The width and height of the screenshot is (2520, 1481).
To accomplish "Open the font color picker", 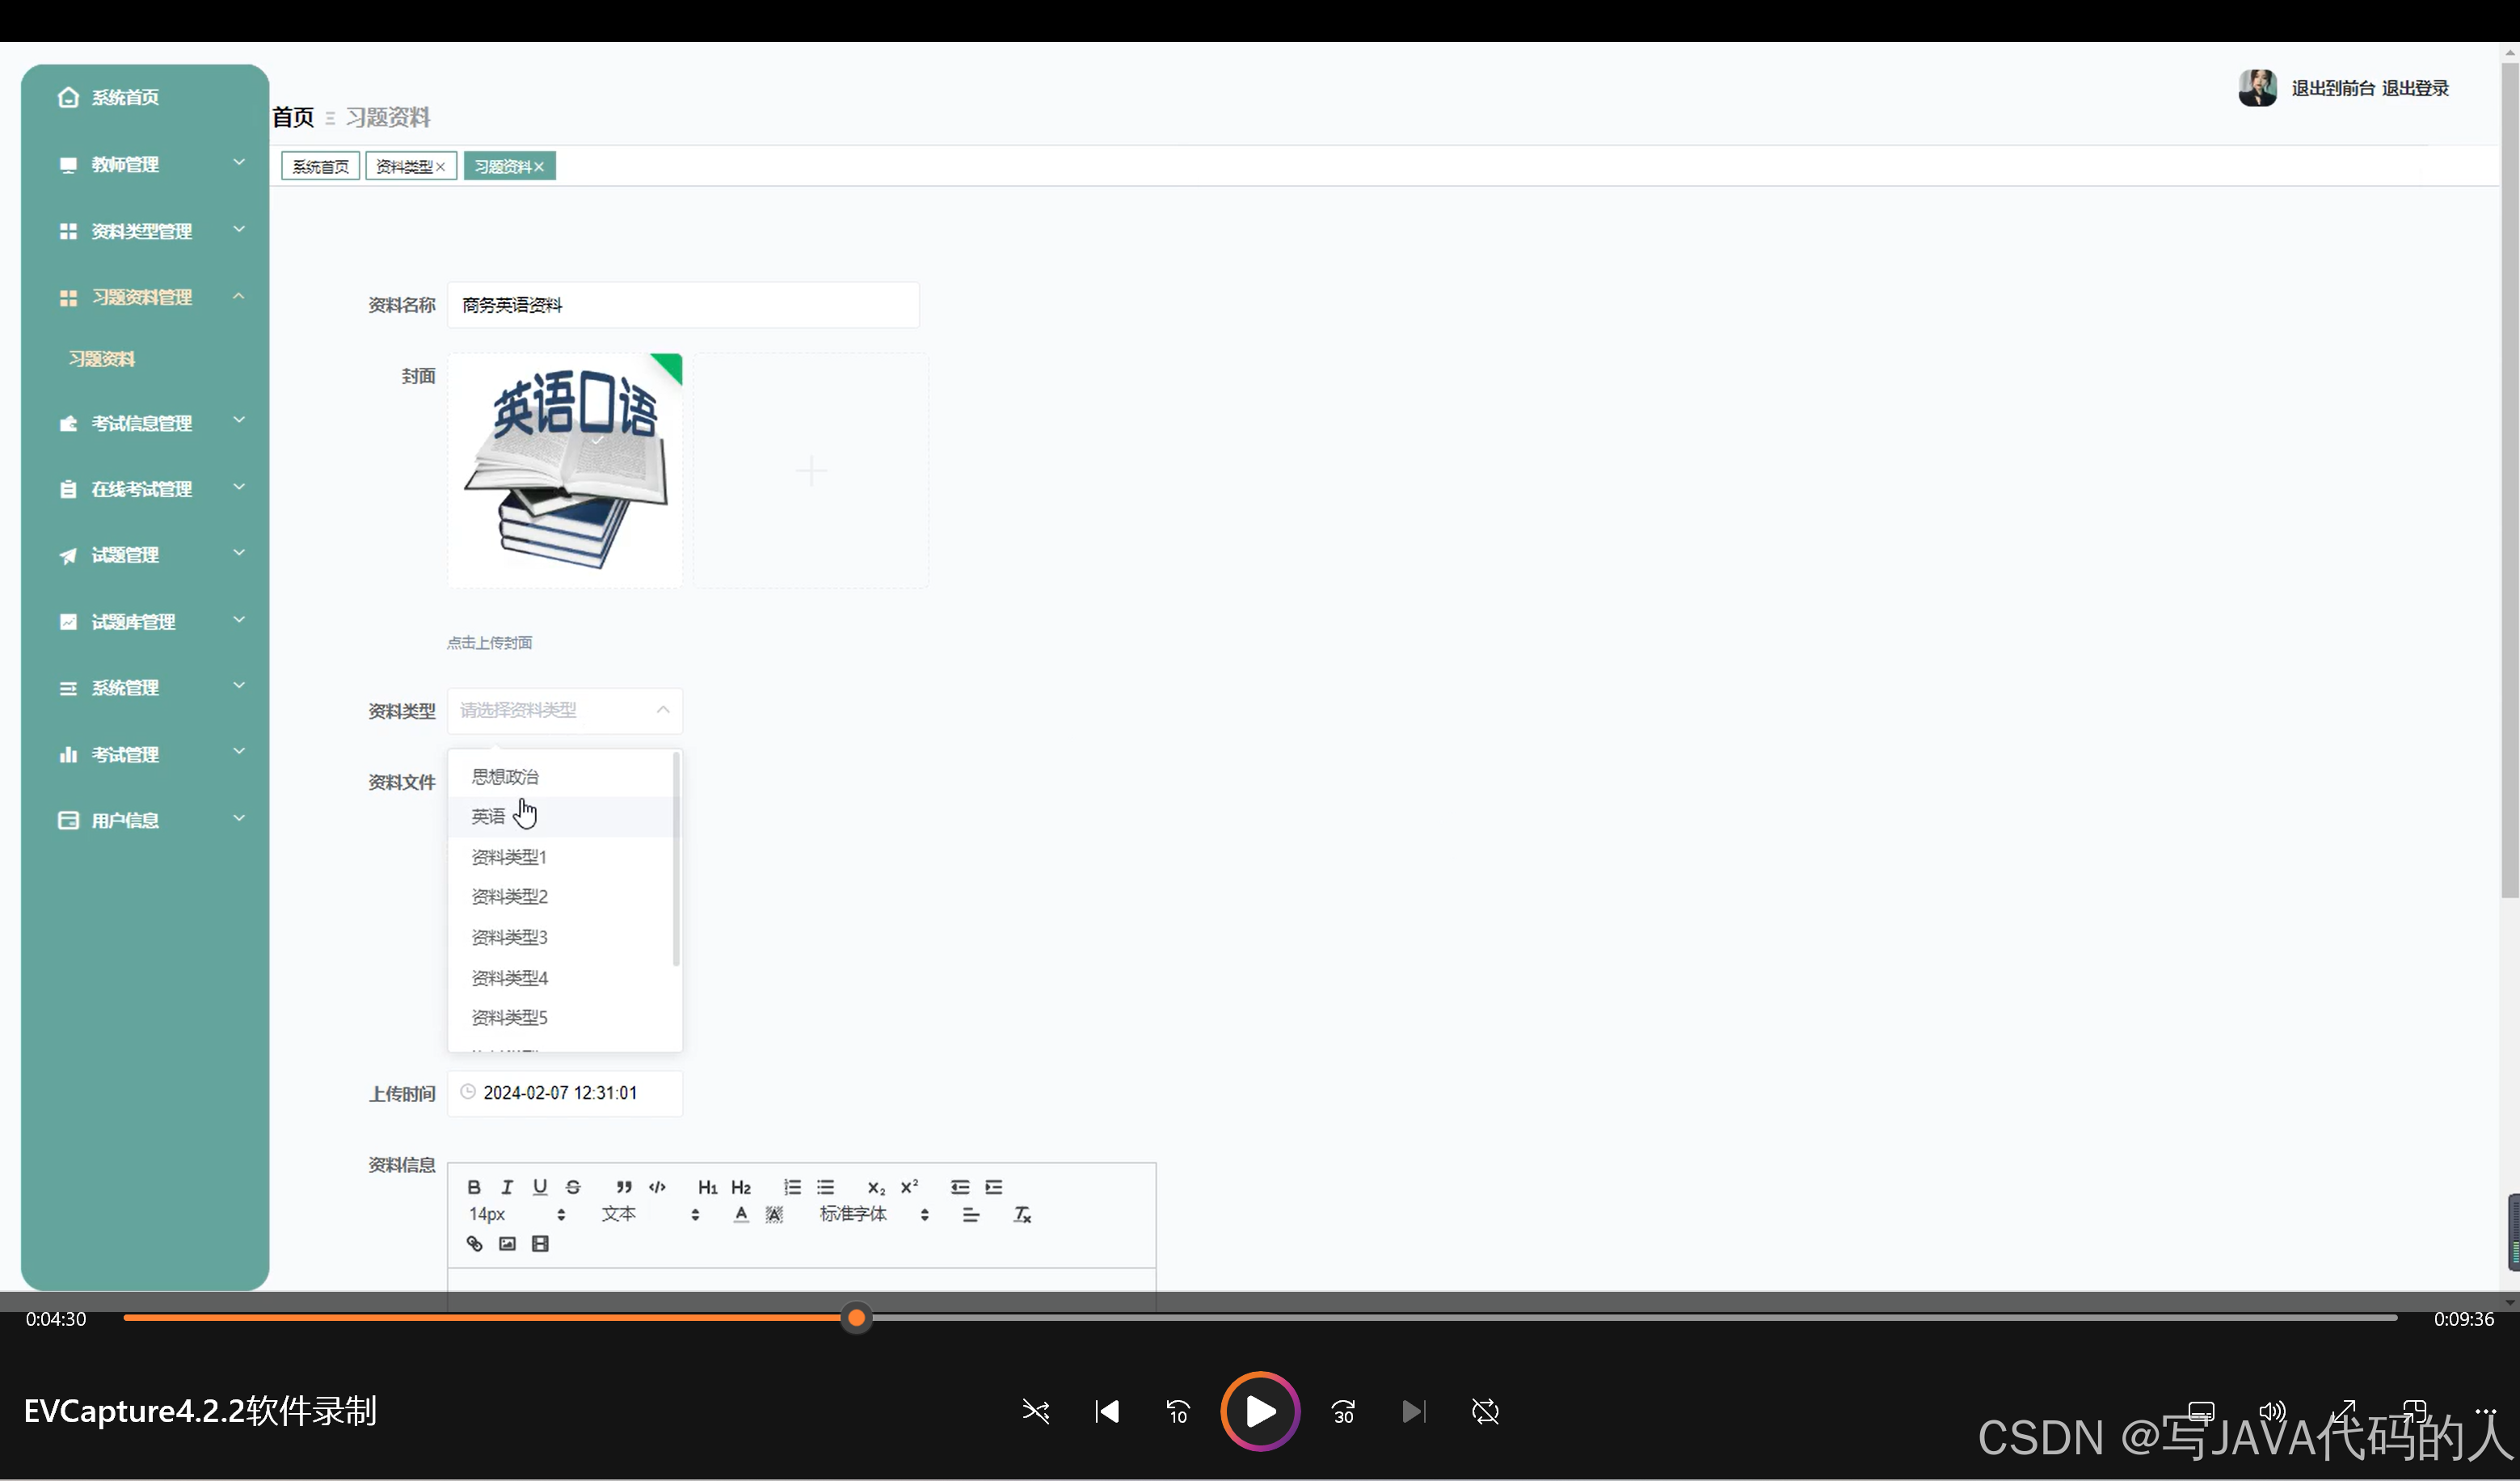I will point(741,1215).
